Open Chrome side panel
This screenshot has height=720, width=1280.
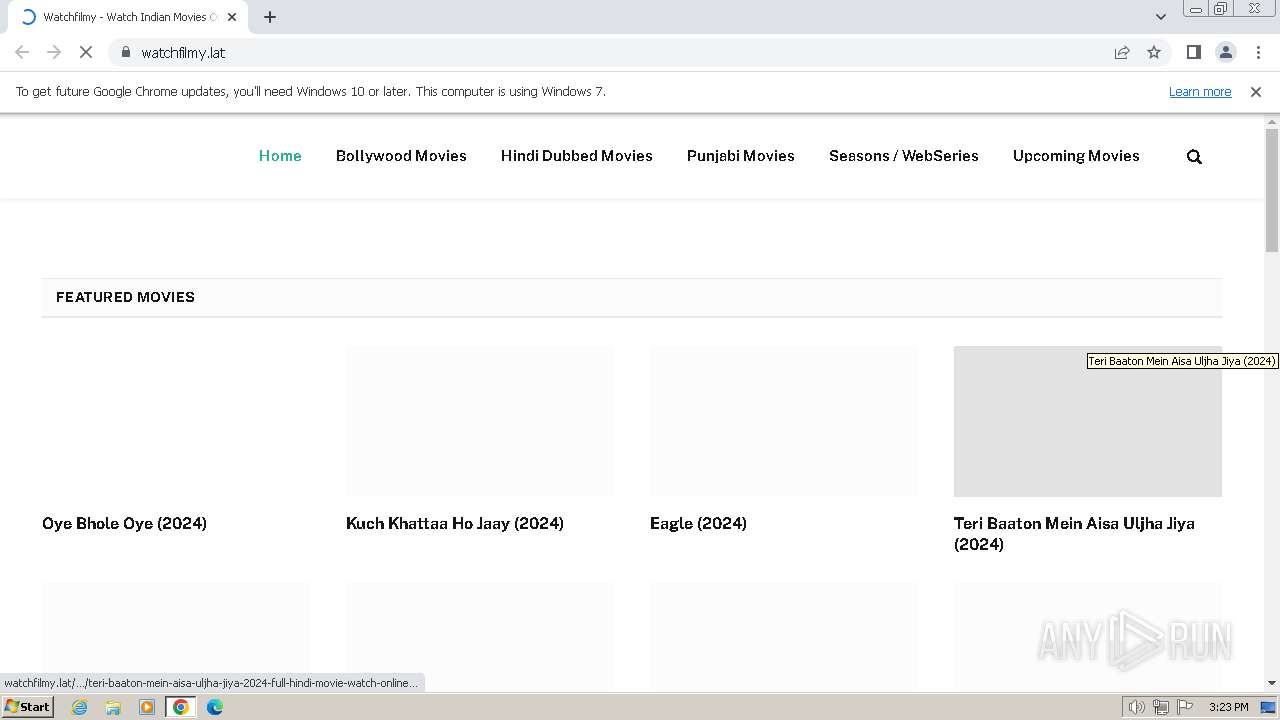click(1193, 52)
